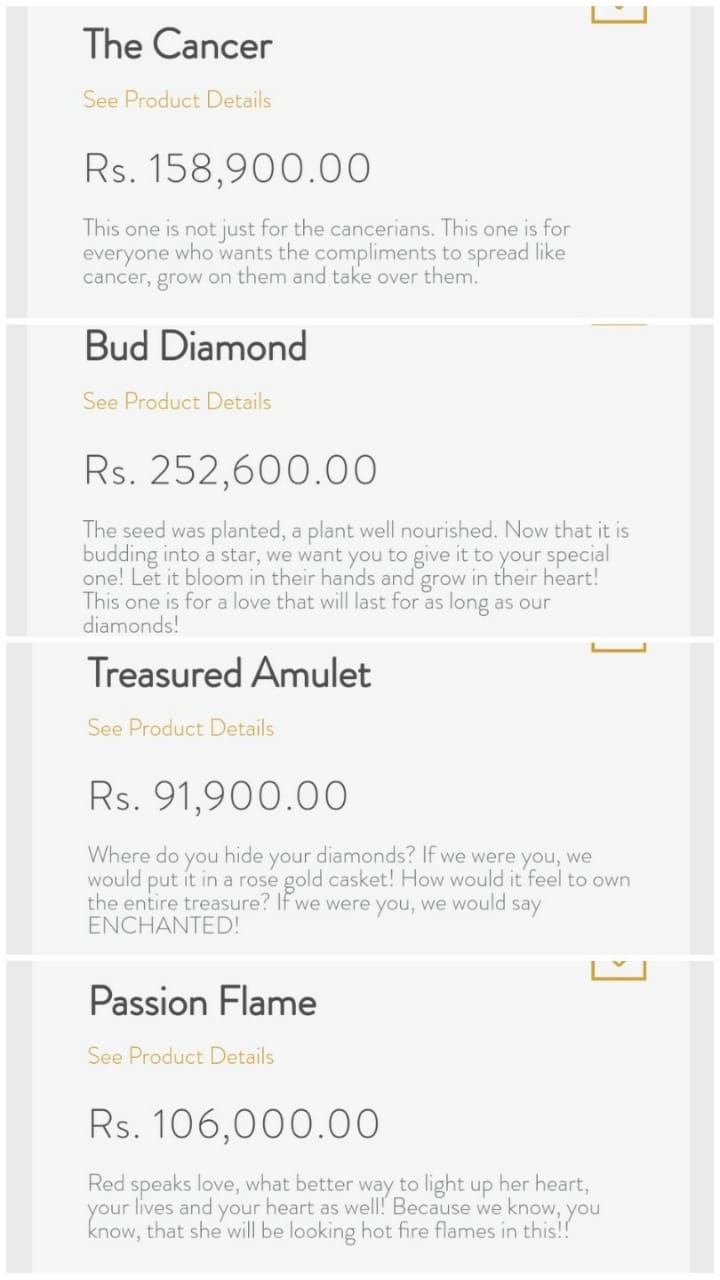View See Product Details under Bud Diamond
720x1280 pixels.
coord(177,402)
